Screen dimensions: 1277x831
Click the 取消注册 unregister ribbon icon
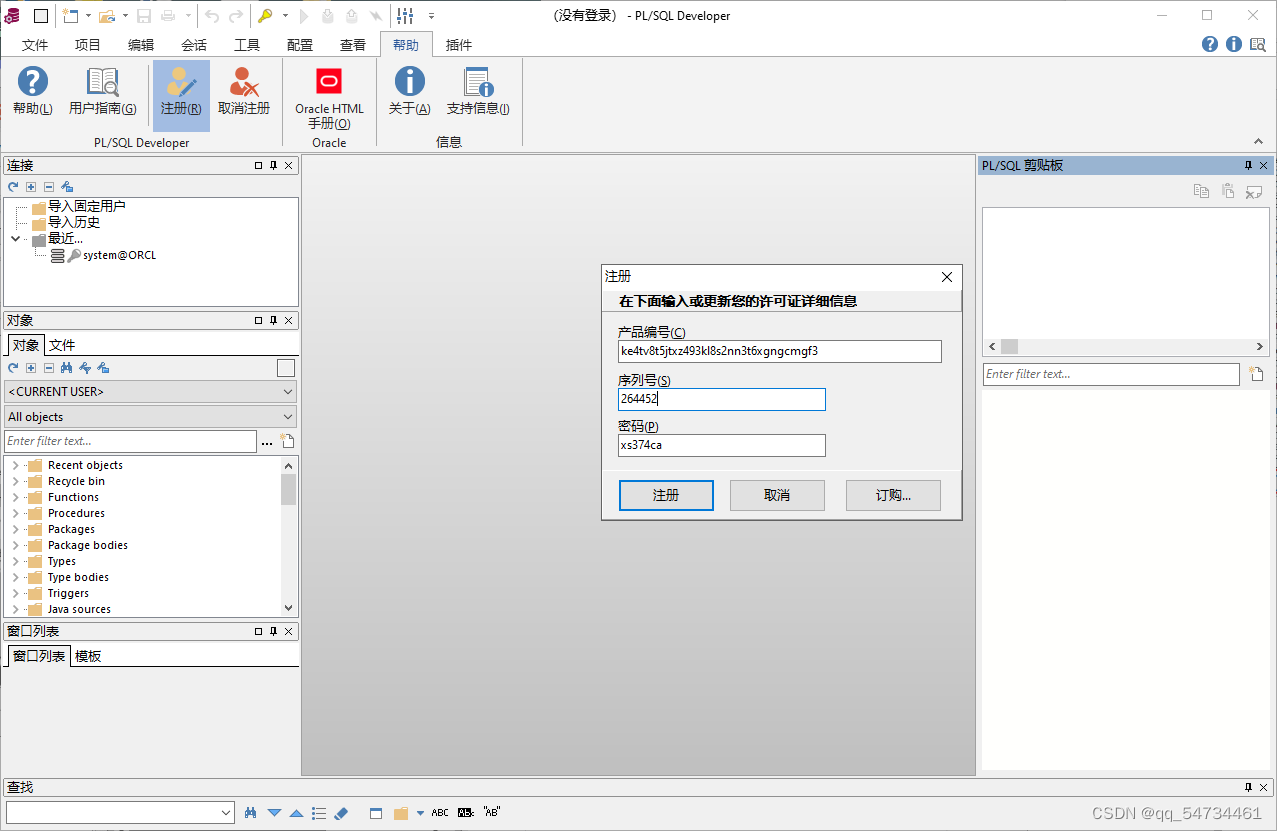244,91
